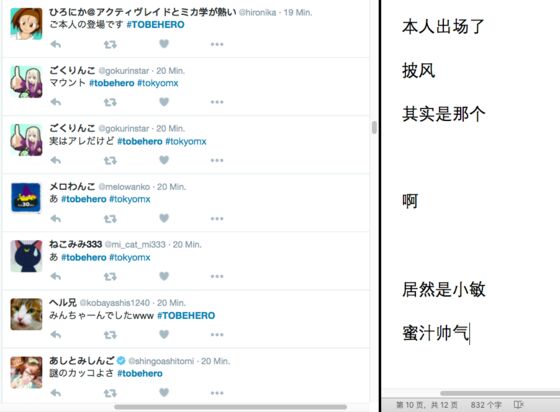The height and width of the screenshot is (412, 560).
Task: Retweet gokurinstar's マウント tweet
Action: pyautogui.click(x=110, y=102)
